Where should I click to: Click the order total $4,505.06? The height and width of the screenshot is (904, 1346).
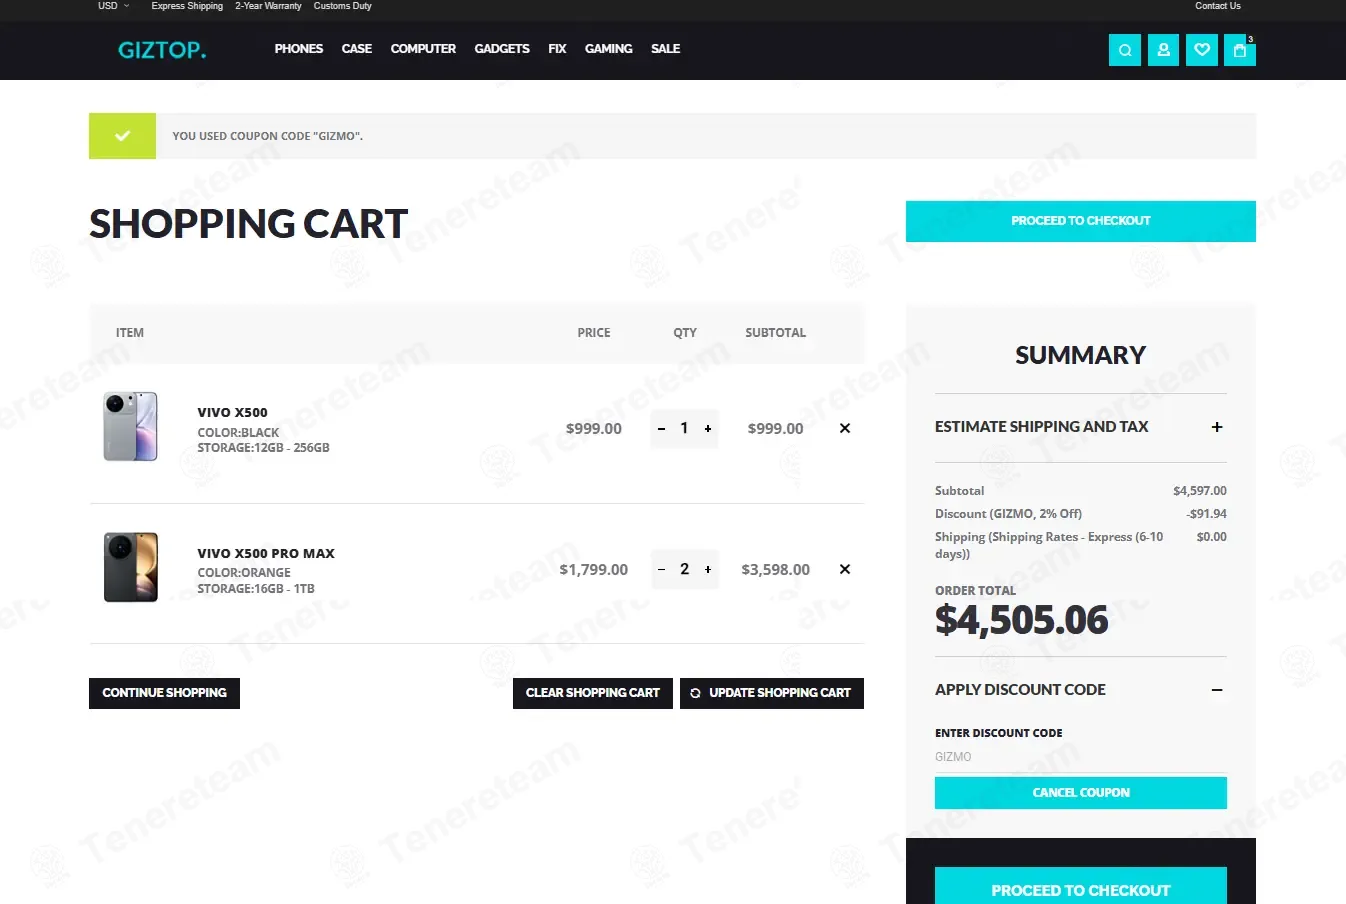(x=1022, y=620)
